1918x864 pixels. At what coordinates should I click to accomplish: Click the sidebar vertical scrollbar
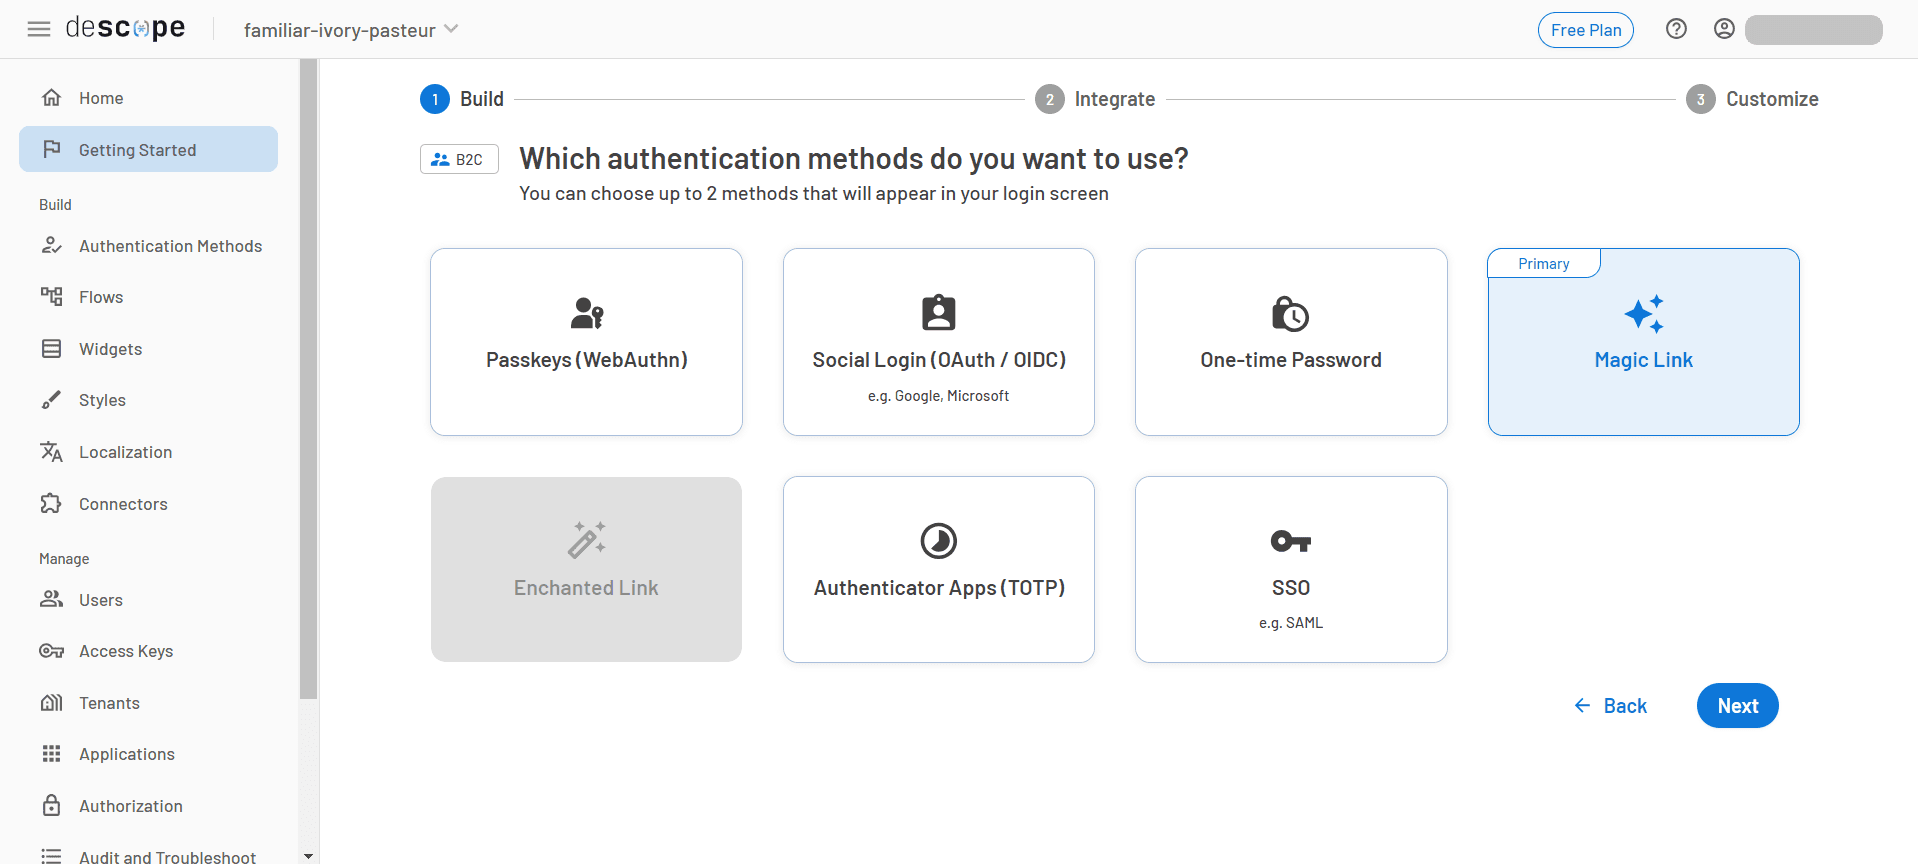[x=308, y=378]
